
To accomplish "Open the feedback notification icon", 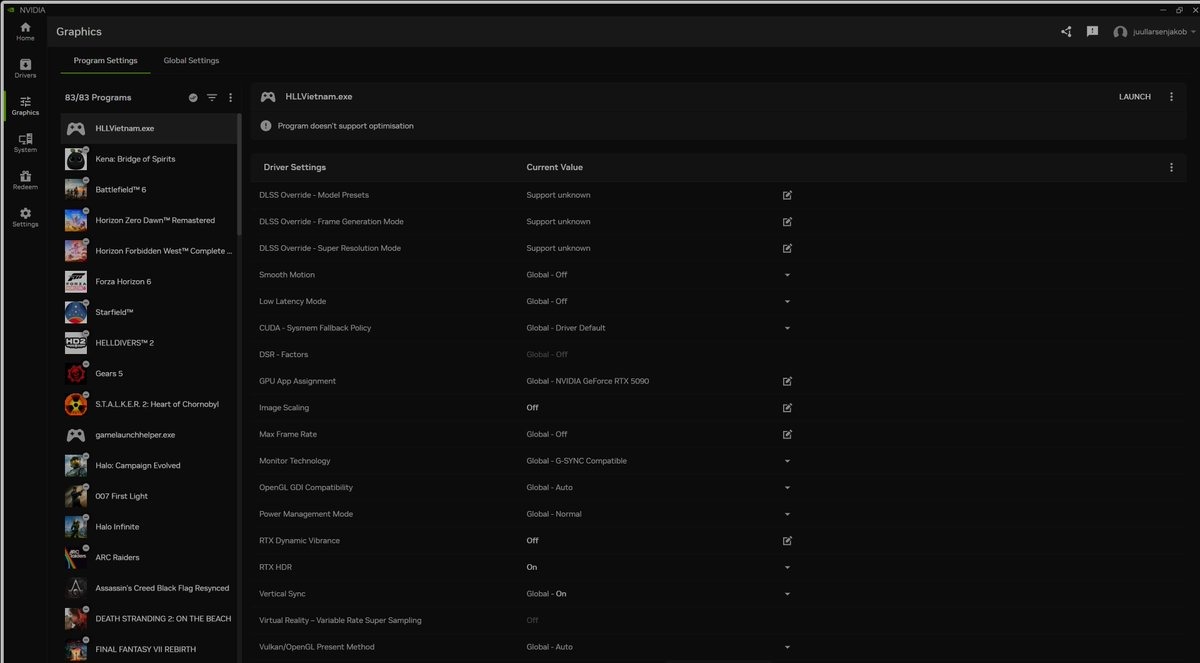I will tap(1092, 32).
